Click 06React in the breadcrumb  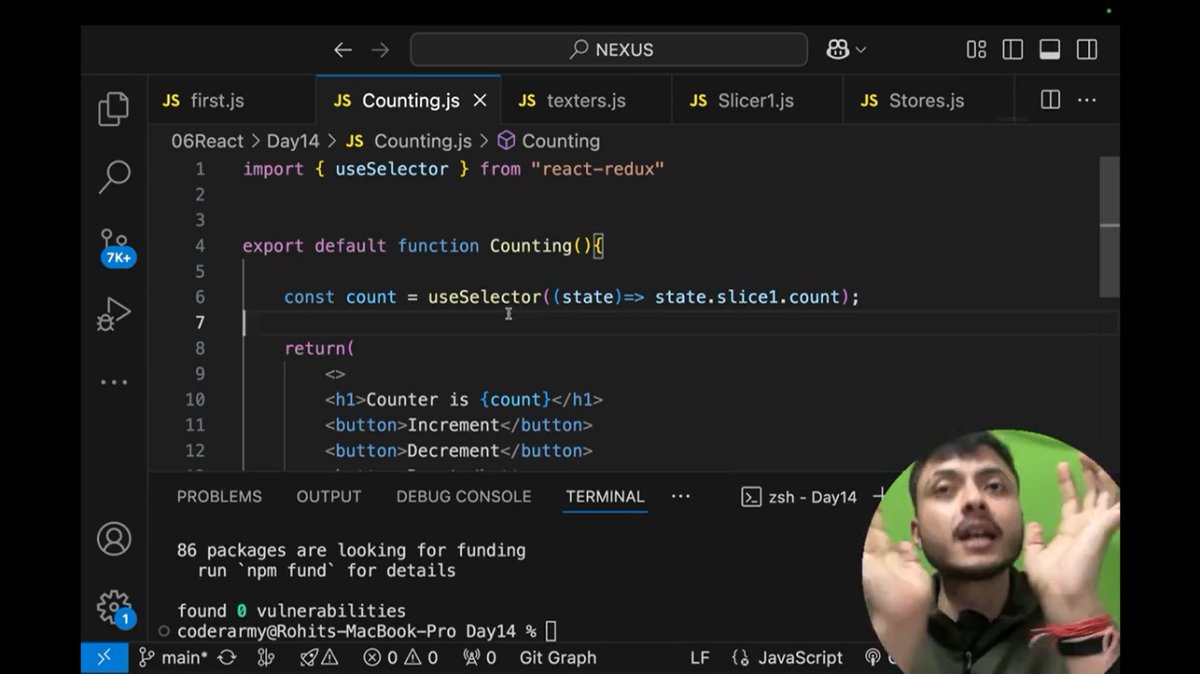pyautogui.click(x=207, y=141)
